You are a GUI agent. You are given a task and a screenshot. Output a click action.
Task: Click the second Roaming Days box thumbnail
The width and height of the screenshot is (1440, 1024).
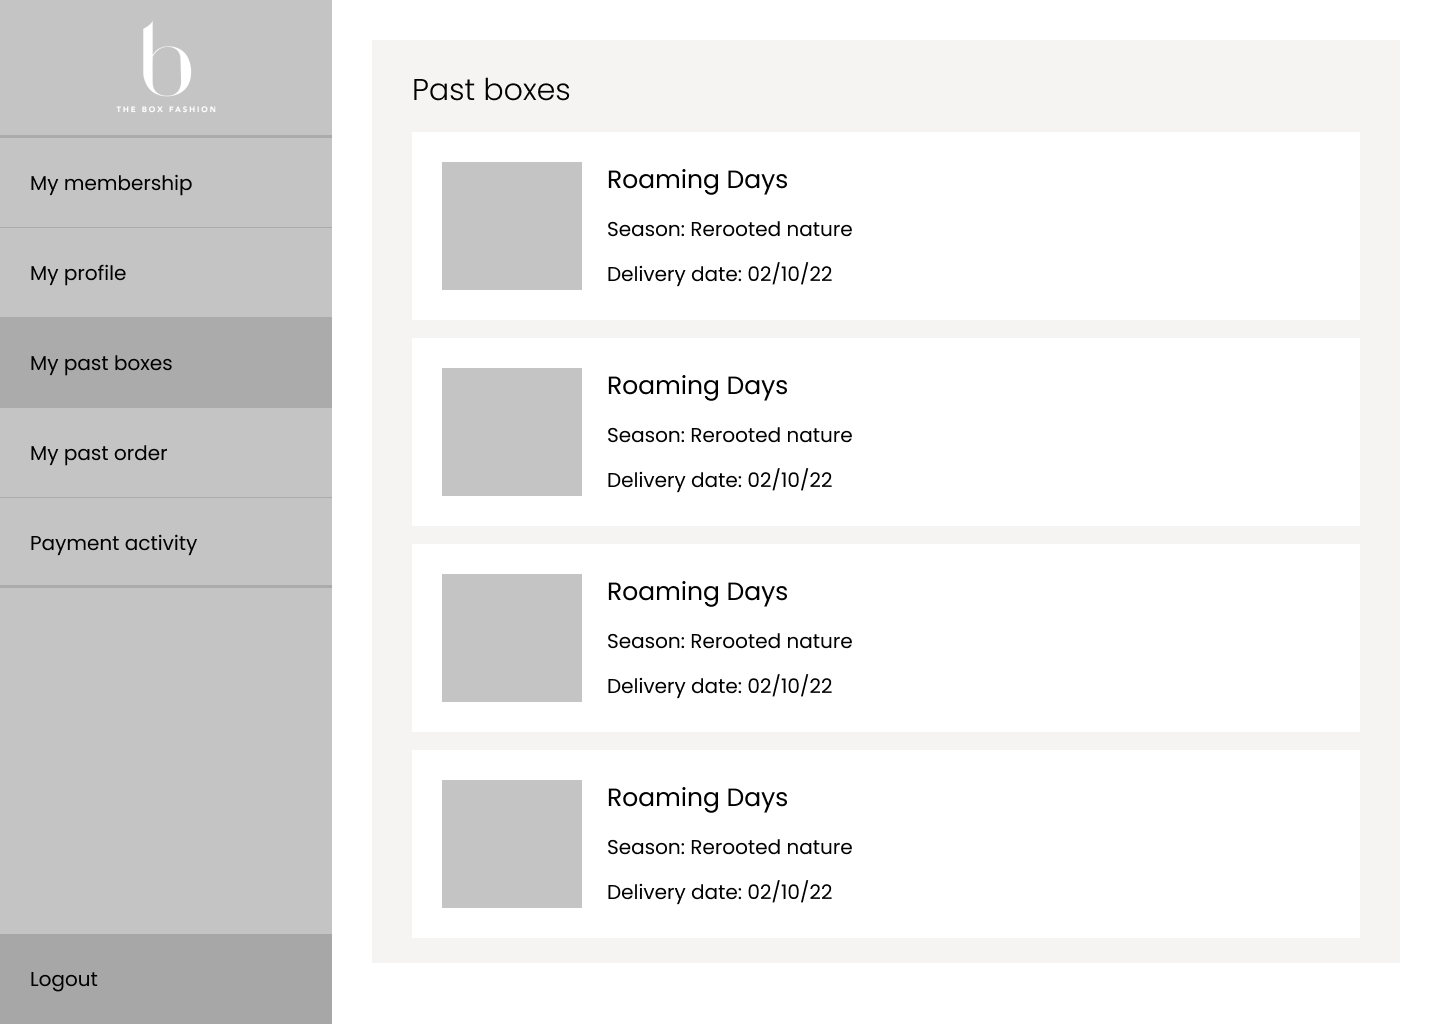coord(511,432)
